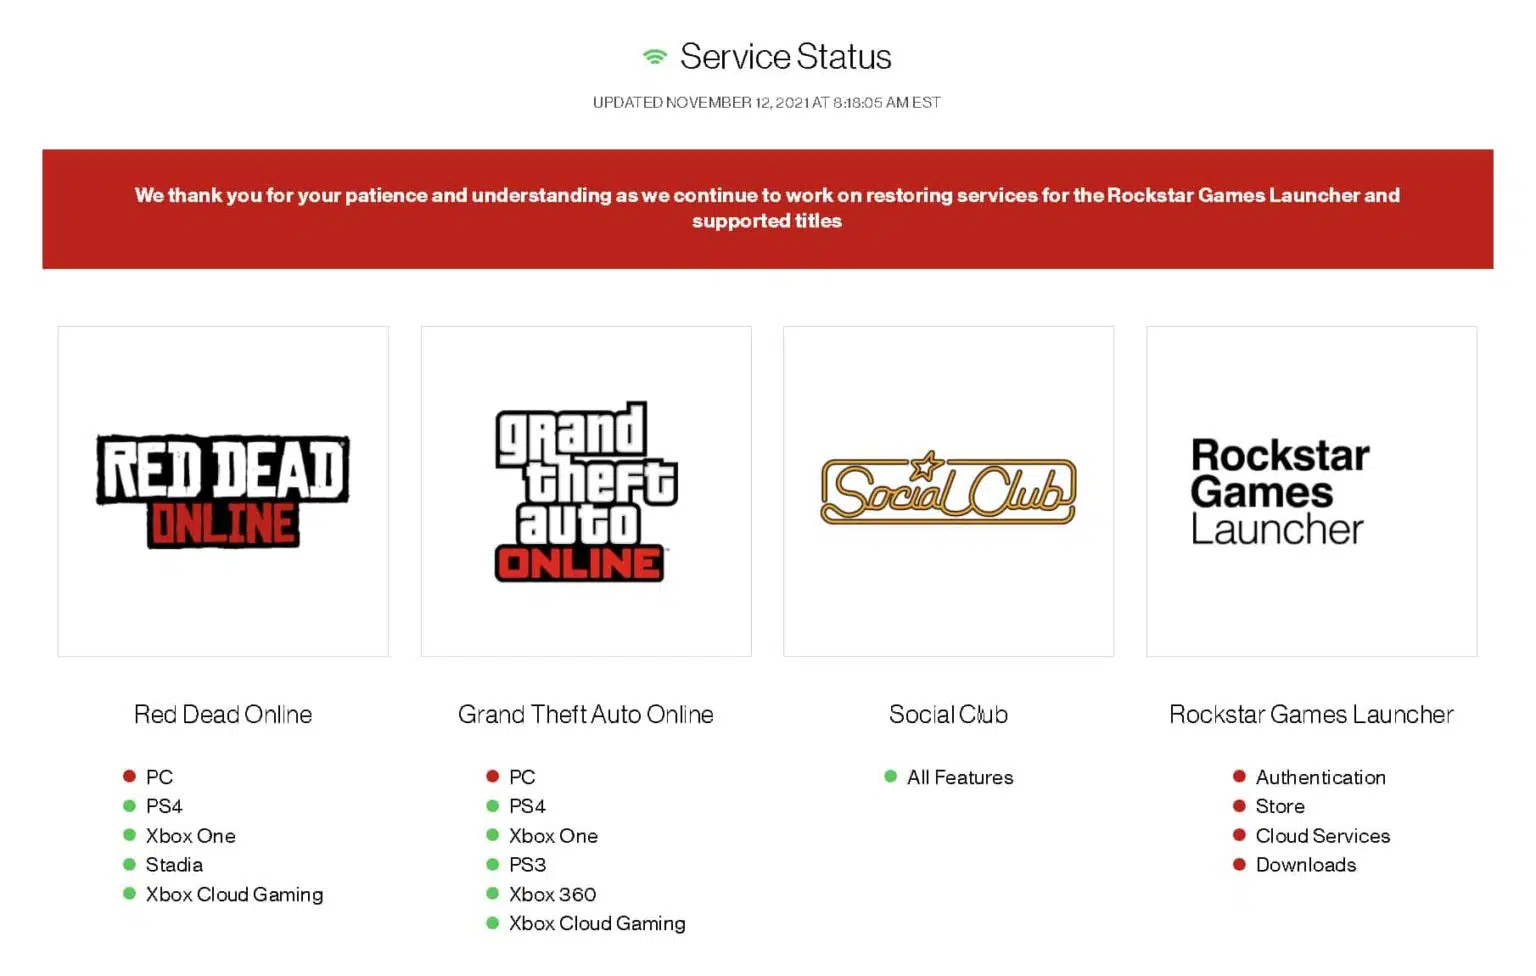Click the Cloud Services status label
The image size is (1536, 976).
click(x=1322, y=835)
